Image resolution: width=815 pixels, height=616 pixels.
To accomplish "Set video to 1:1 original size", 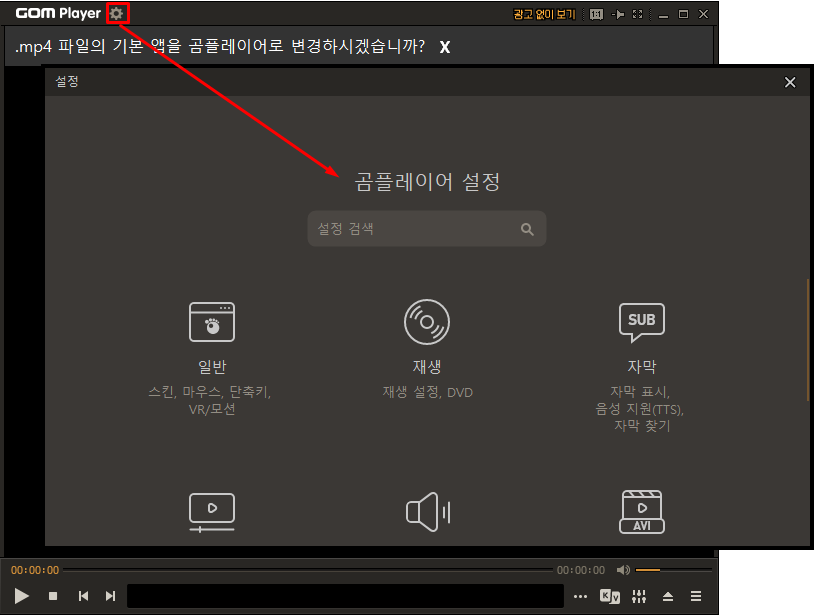I will click(596, 15).
